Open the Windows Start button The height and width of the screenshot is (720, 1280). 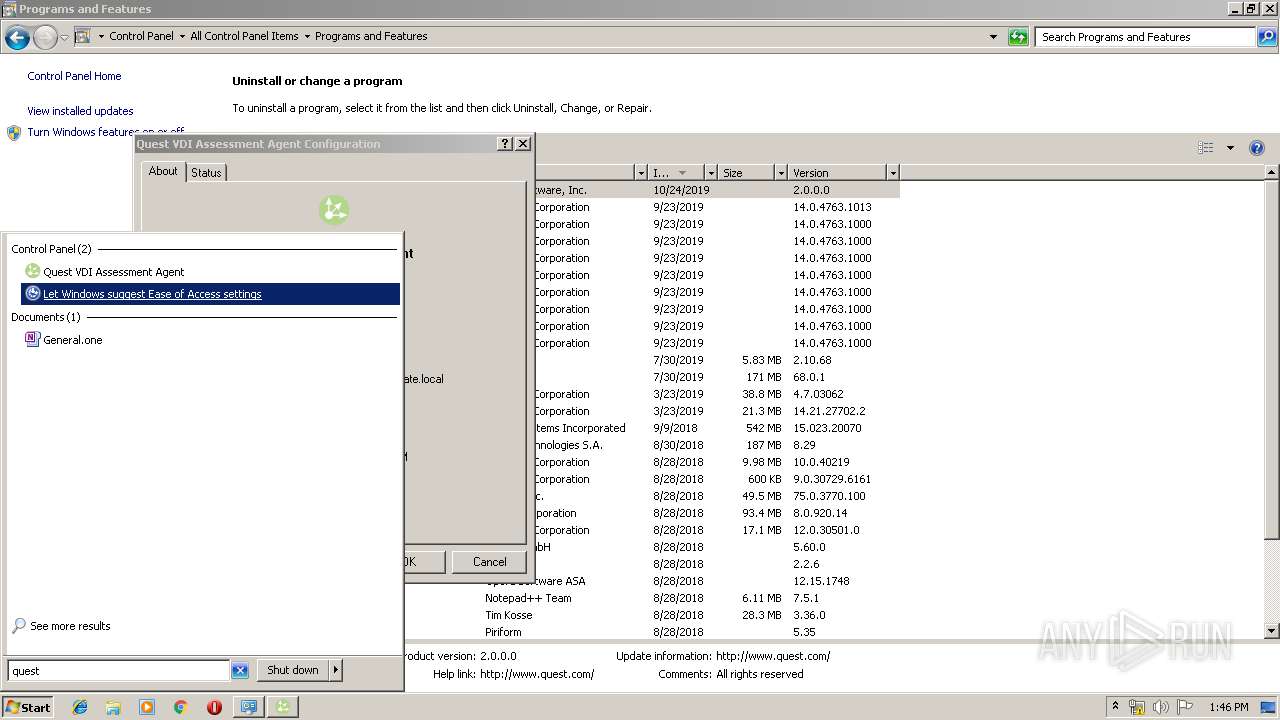28,707
